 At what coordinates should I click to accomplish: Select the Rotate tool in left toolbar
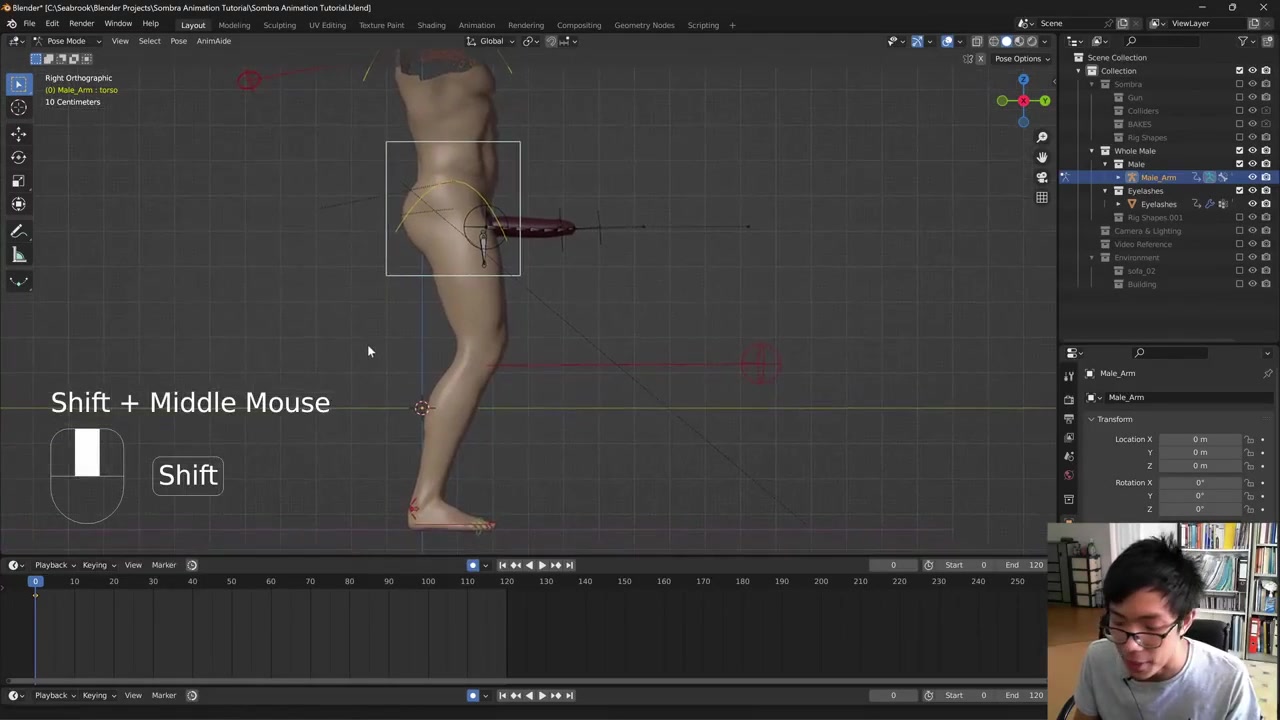pos(18,157)
